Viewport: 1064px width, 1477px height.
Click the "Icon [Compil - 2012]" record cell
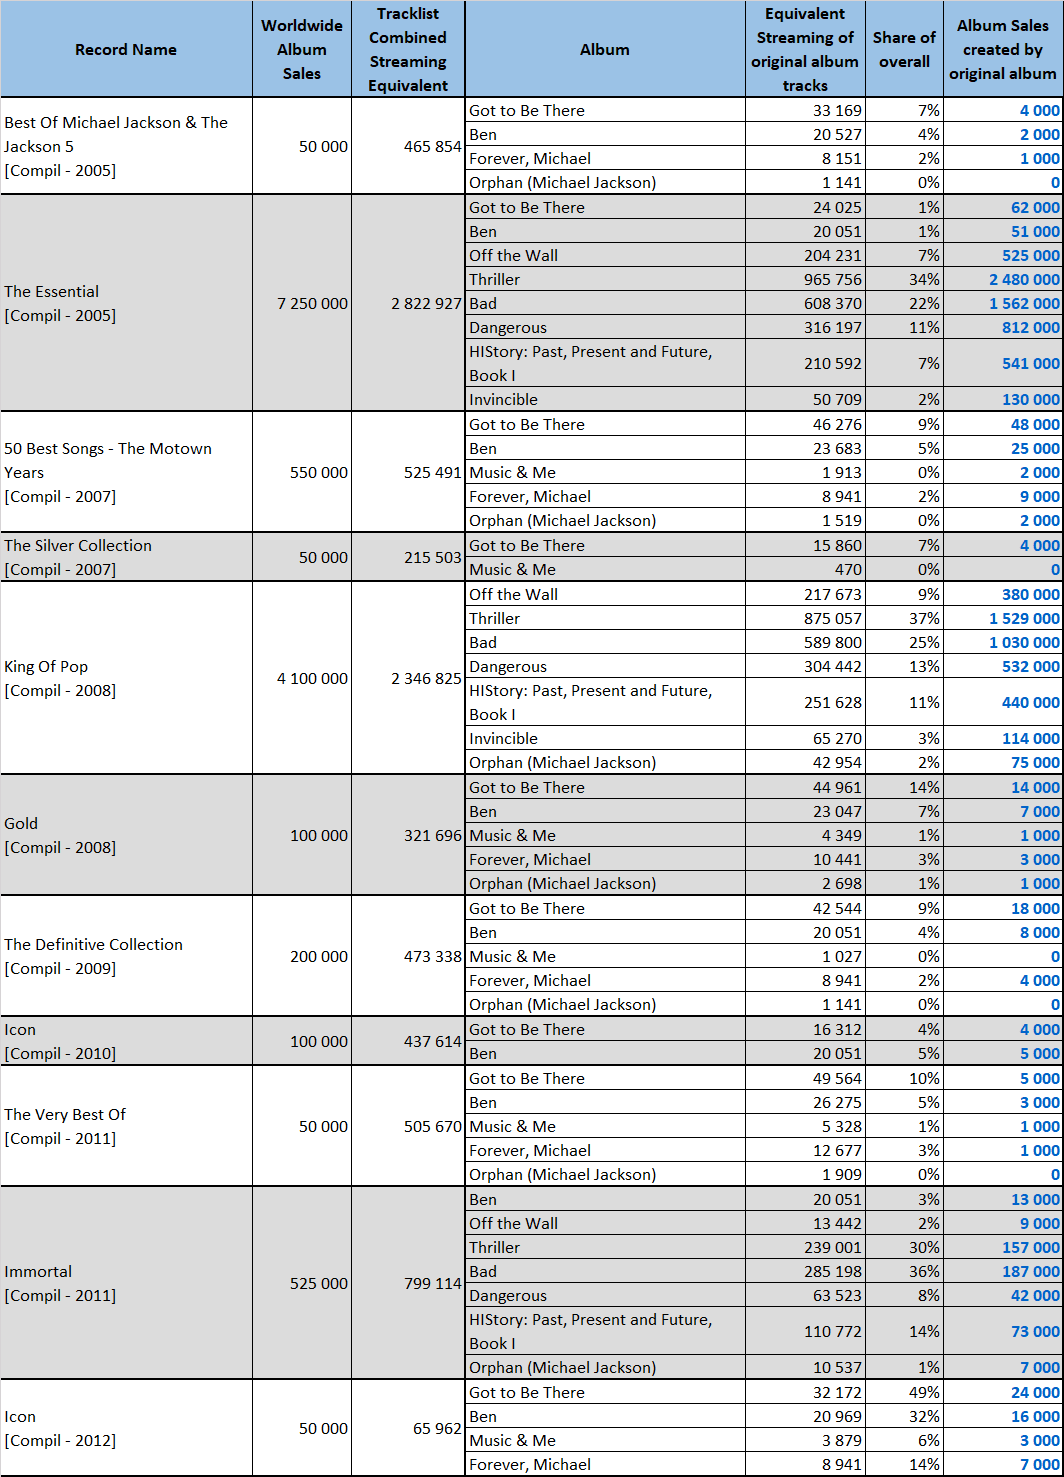point(126,1428)
